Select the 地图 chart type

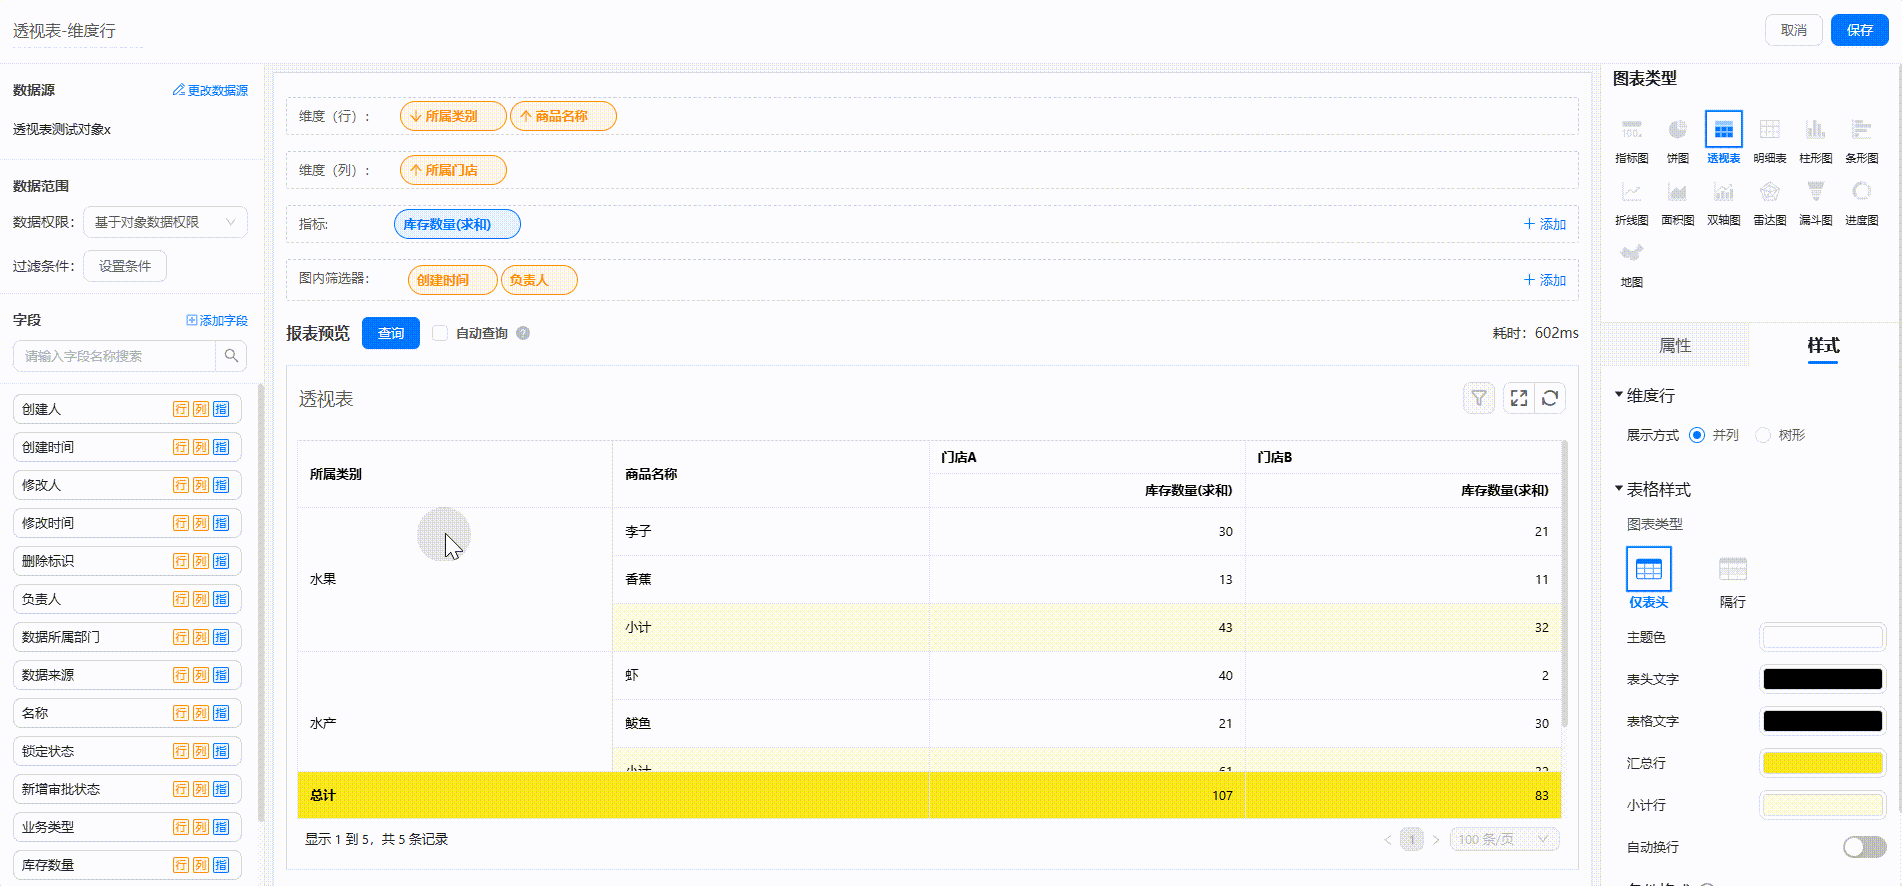[x=1631, y=263]
